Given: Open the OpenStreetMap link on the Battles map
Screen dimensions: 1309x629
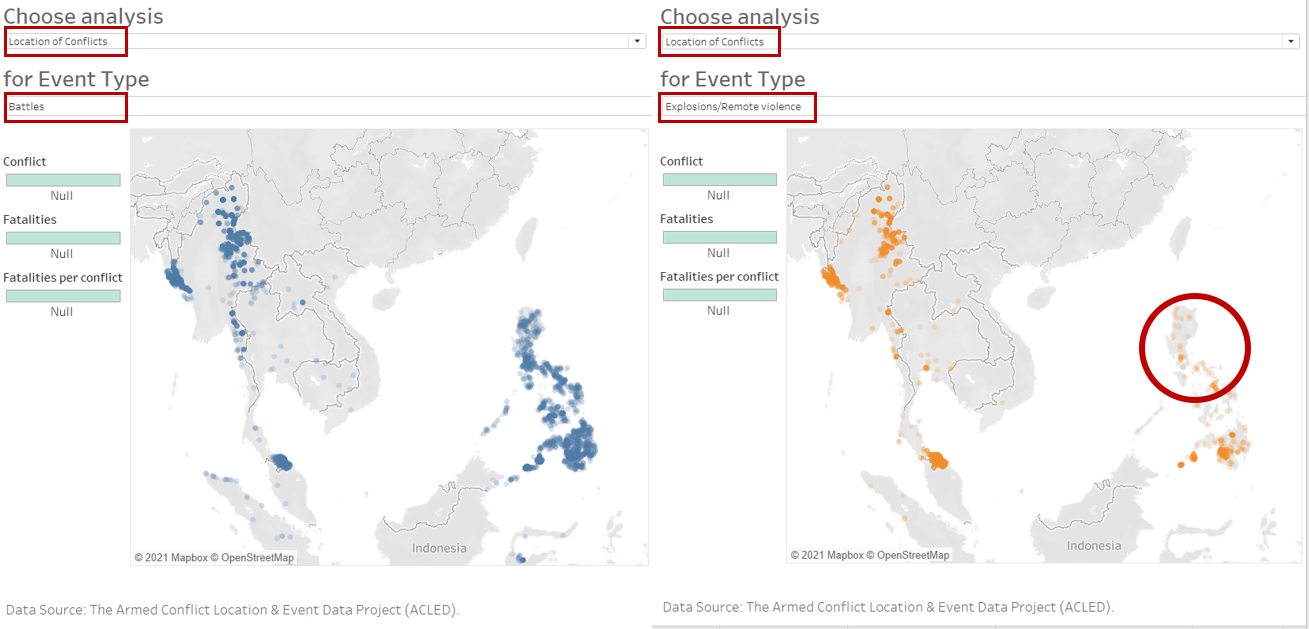Looking at the screenshot, I should pos(258,557).
